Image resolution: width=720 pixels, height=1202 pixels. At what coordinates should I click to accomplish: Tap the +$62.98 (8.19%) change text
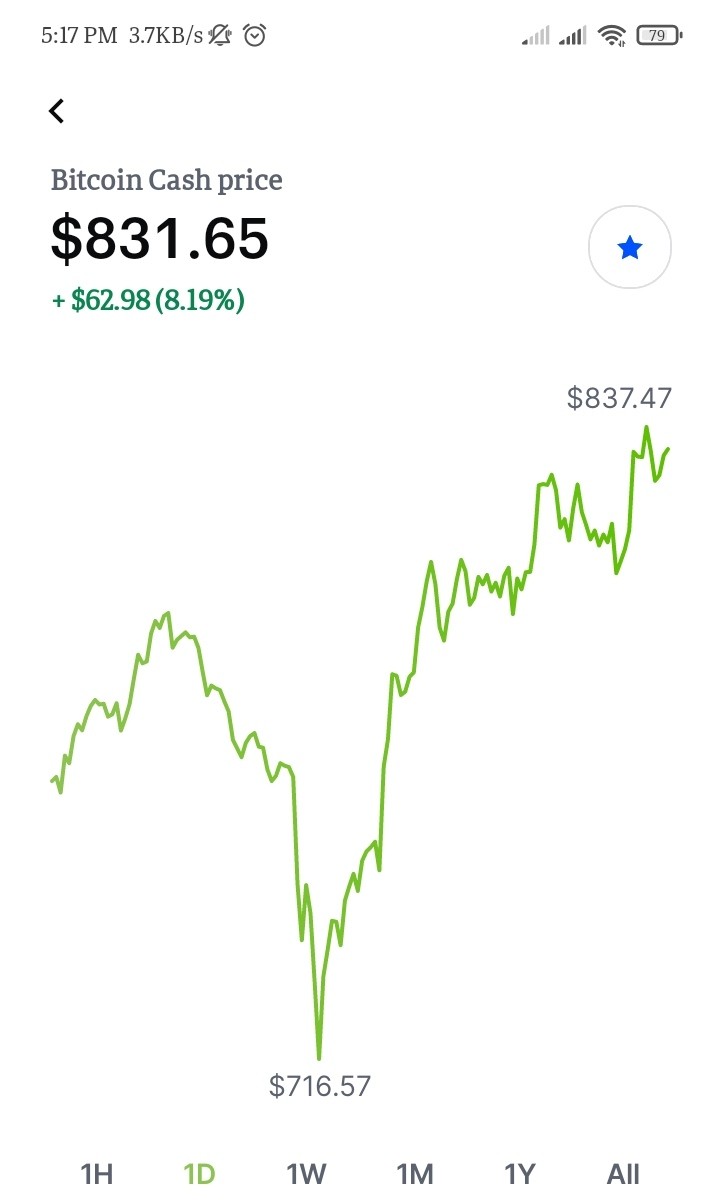(x=148, y=300)
